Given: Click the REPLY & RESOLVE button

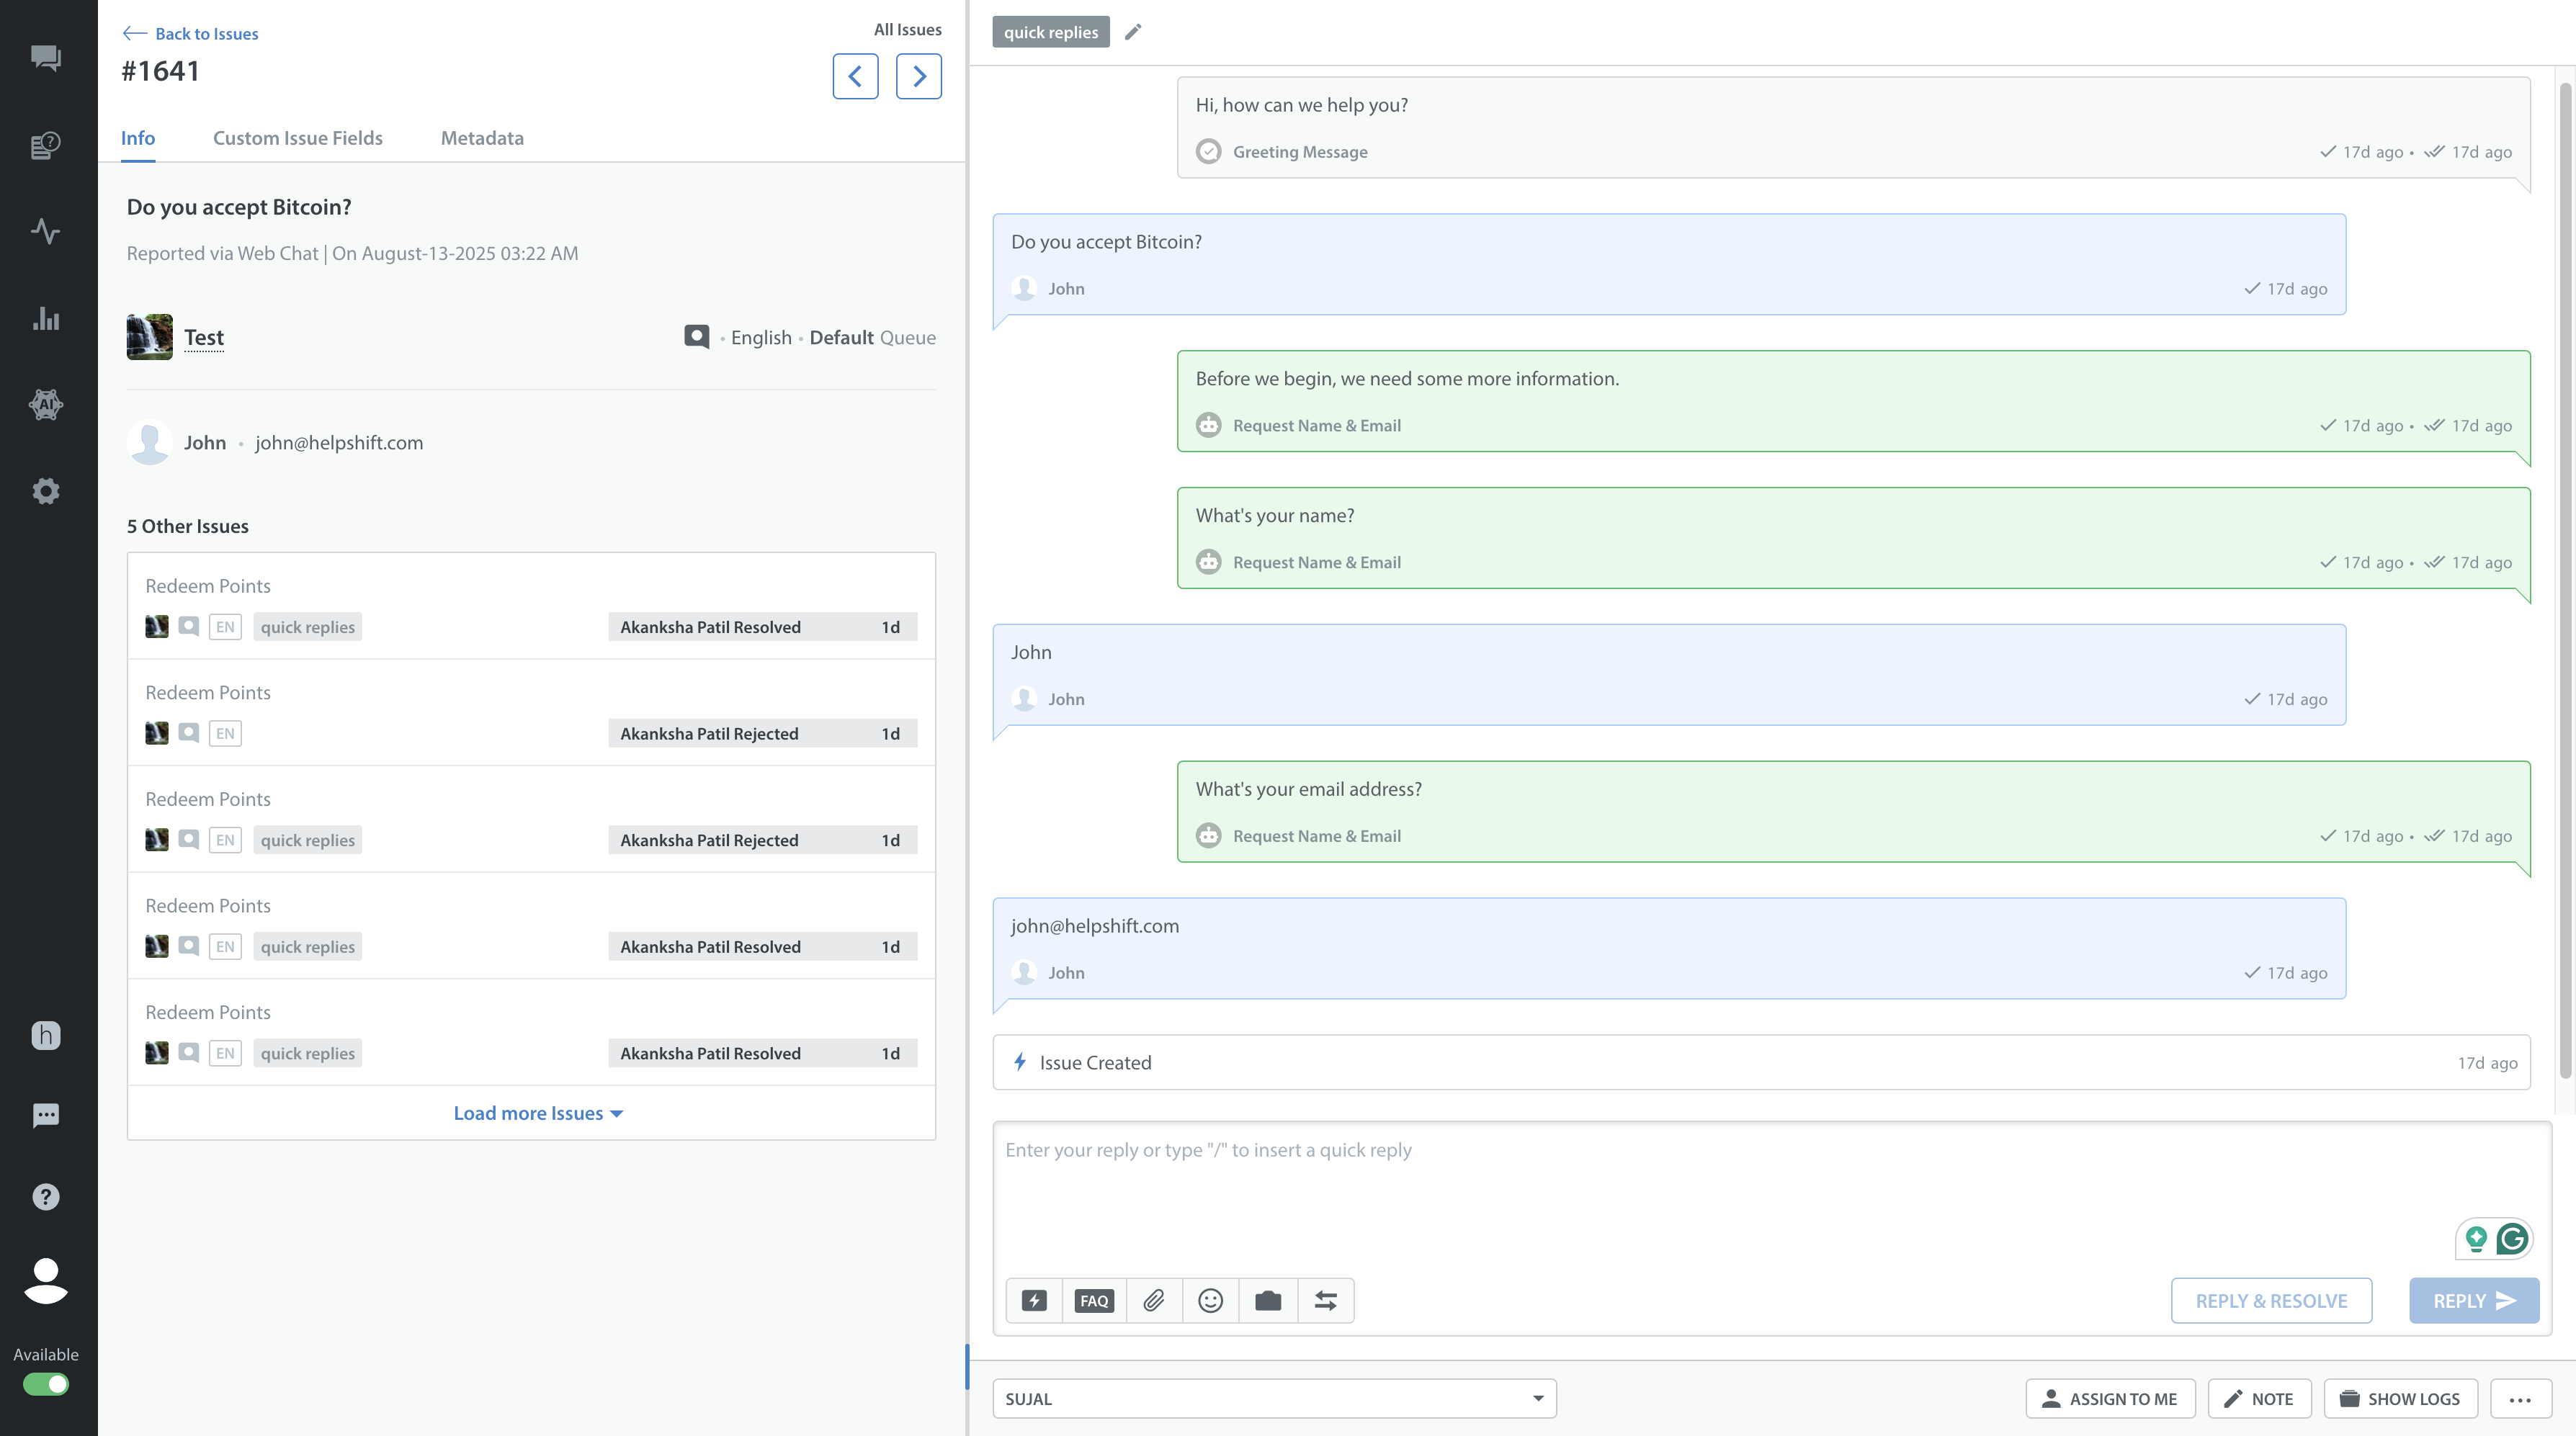Looking at the screenshot, I should click(2271, 1301).
